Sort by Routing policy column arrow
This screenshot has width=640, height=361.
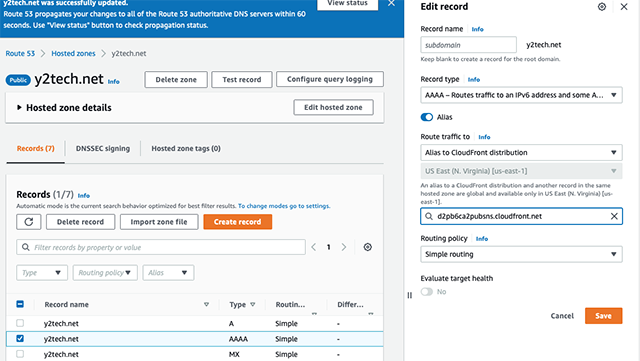point(314,313)
